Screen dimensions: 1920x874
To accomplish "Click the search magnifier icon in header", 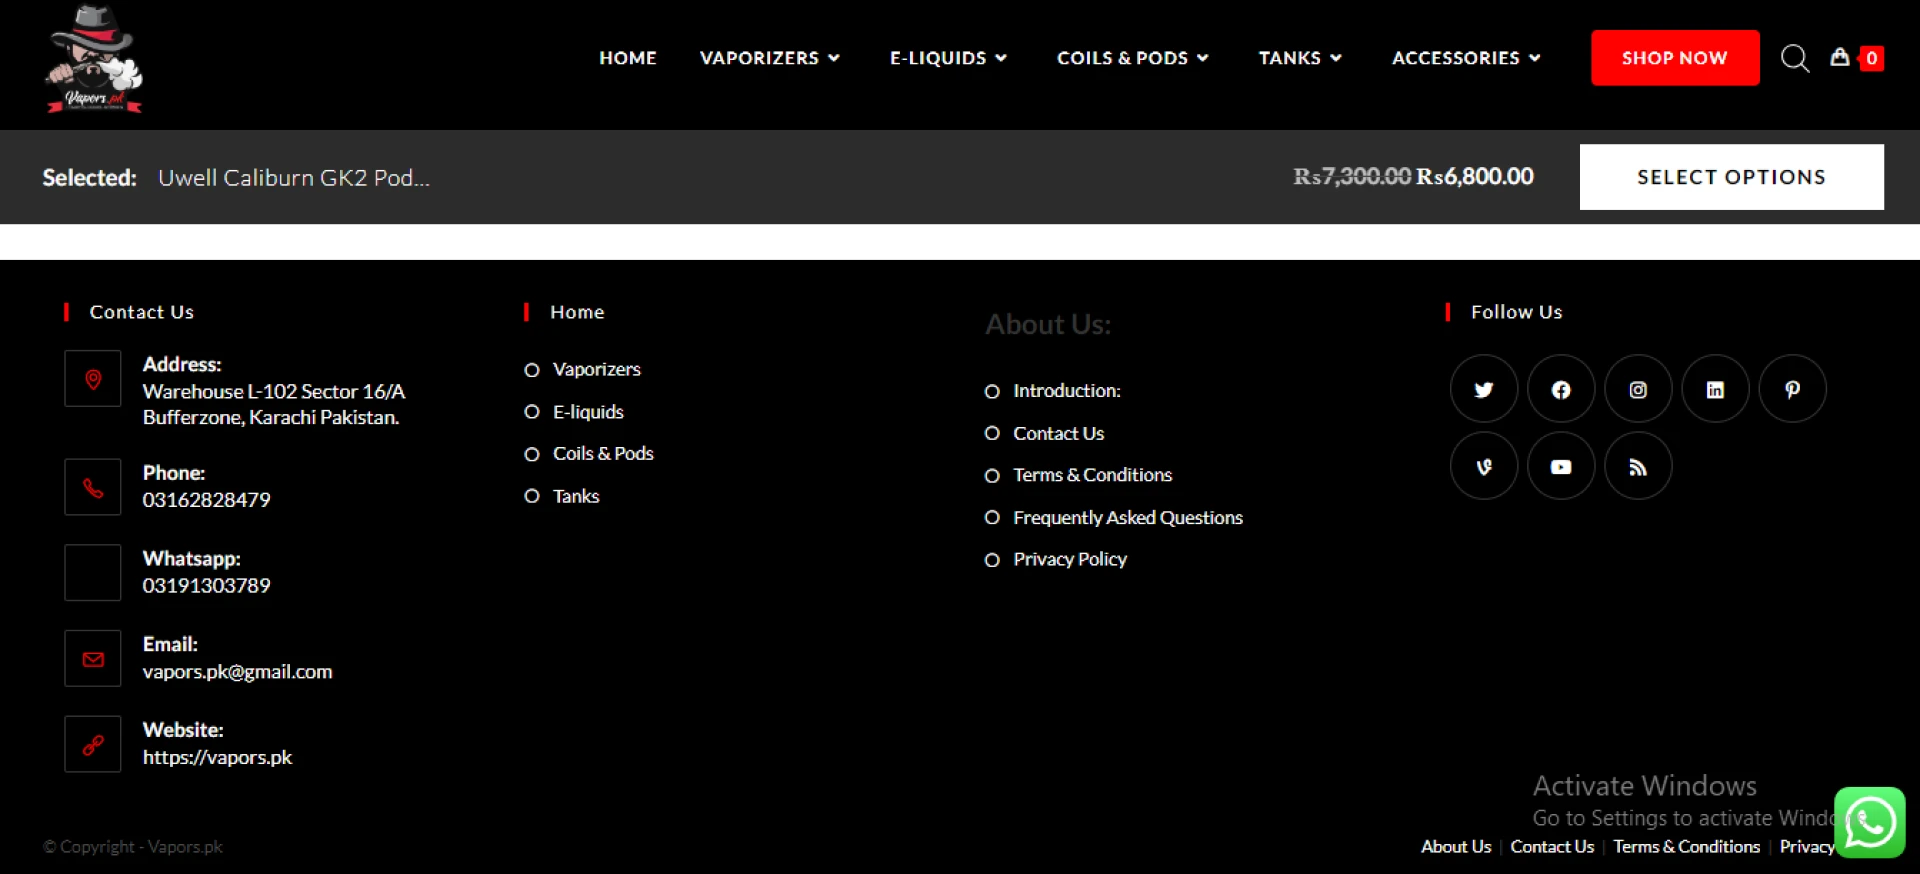I will (1794, 58).
